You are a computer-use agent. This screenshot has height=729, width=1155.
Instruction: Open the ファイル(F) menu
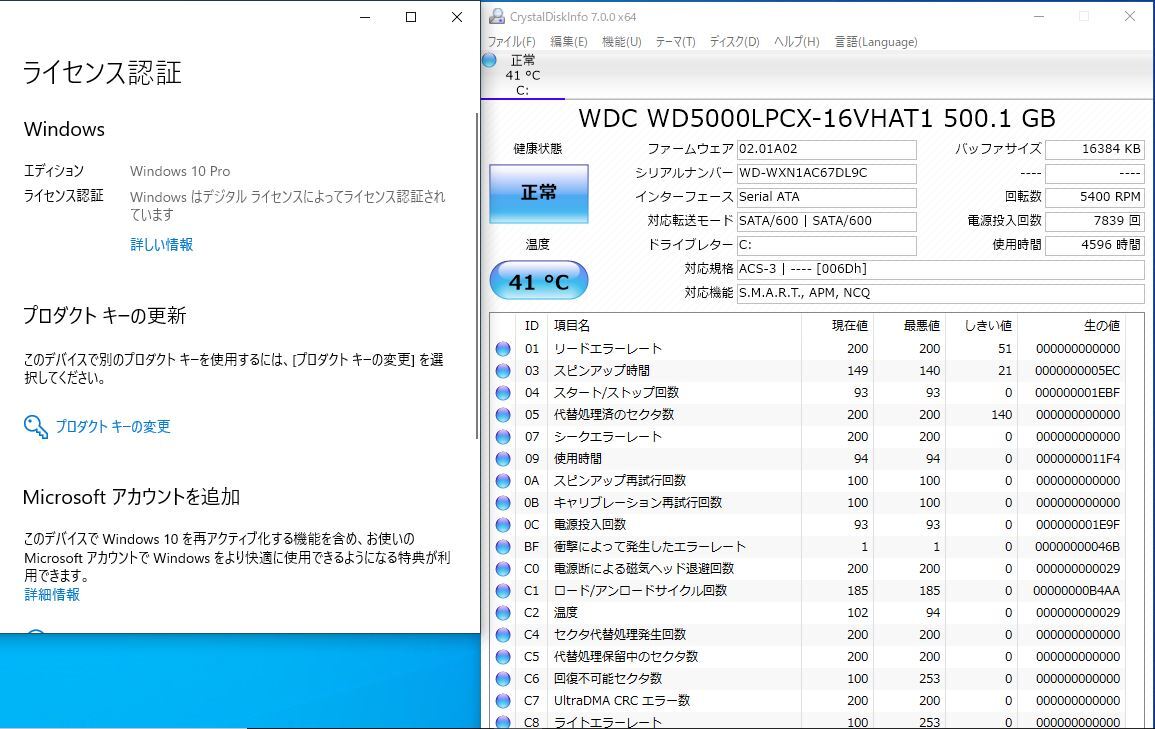coord(511,42)
